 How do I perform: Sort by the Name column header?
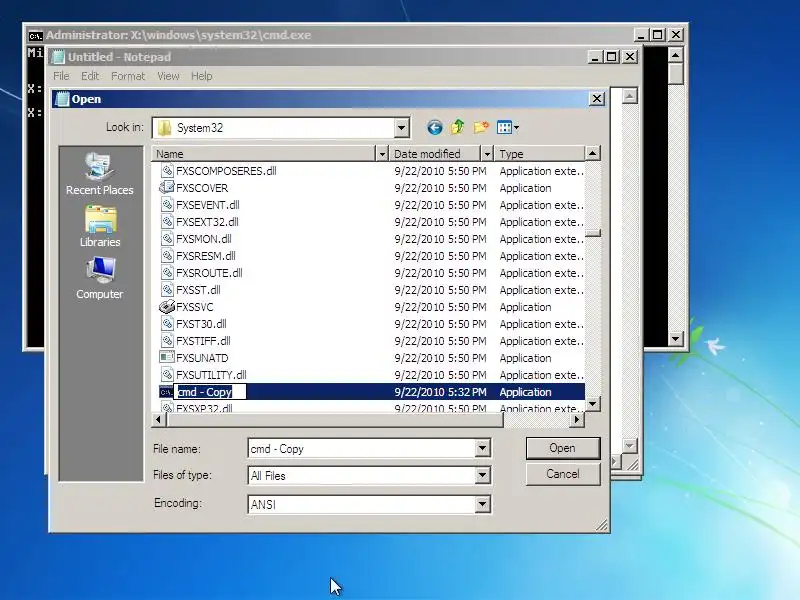[x=263, y=154]
